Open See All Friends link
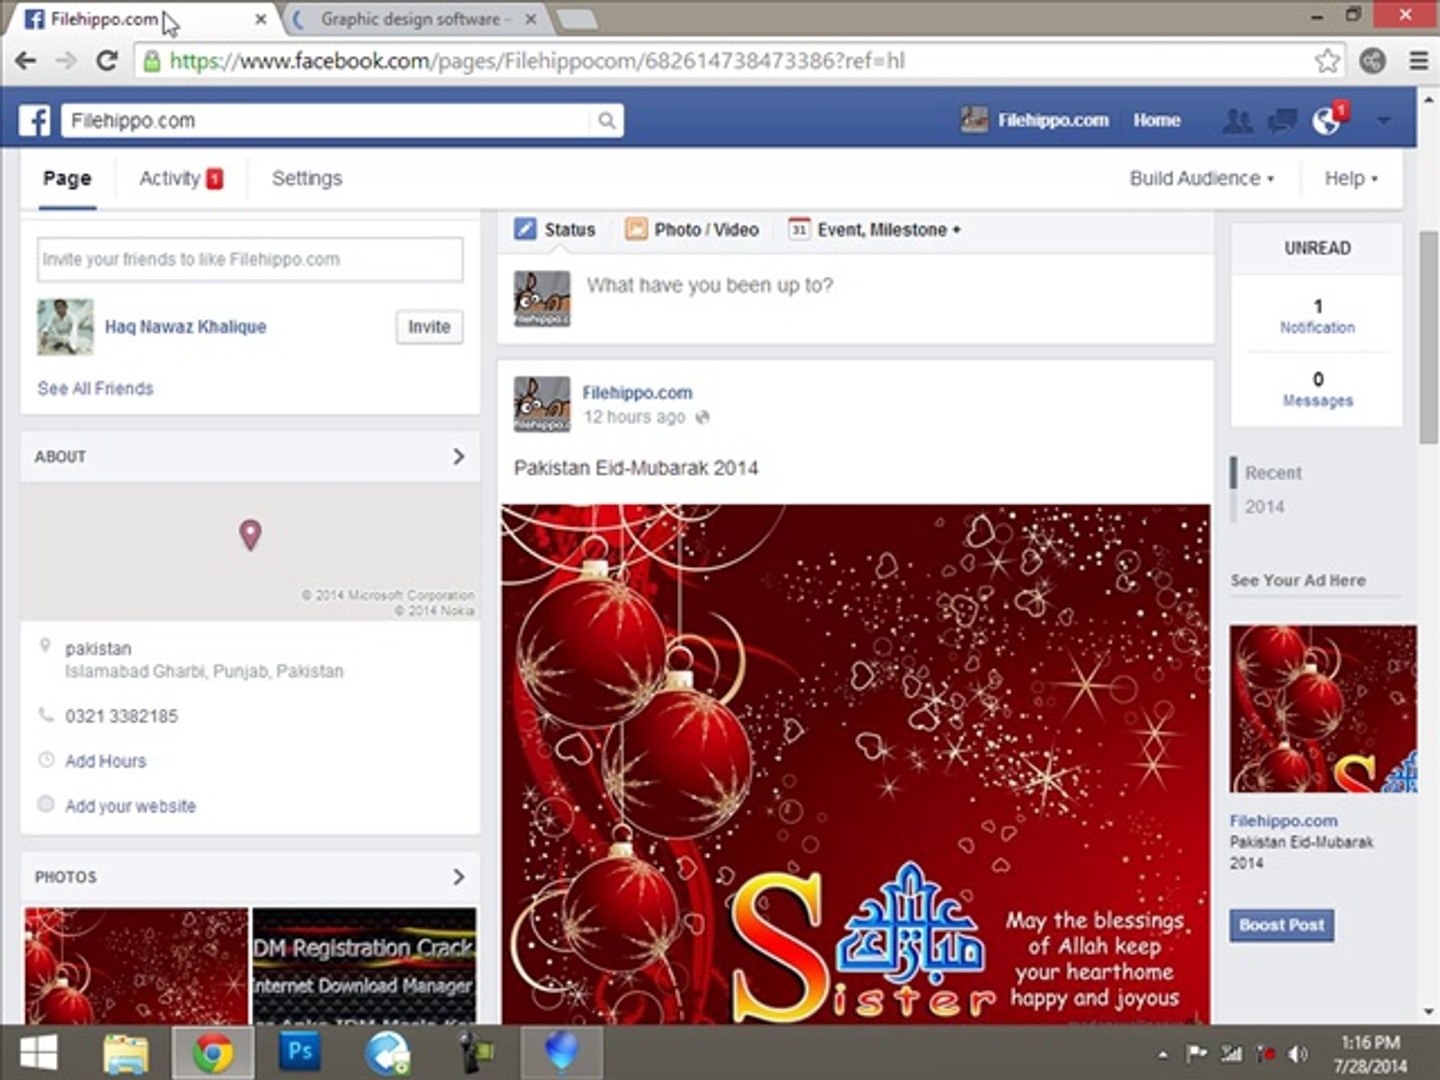This screenshot has height=1080, width=1440. click(96, 388)
